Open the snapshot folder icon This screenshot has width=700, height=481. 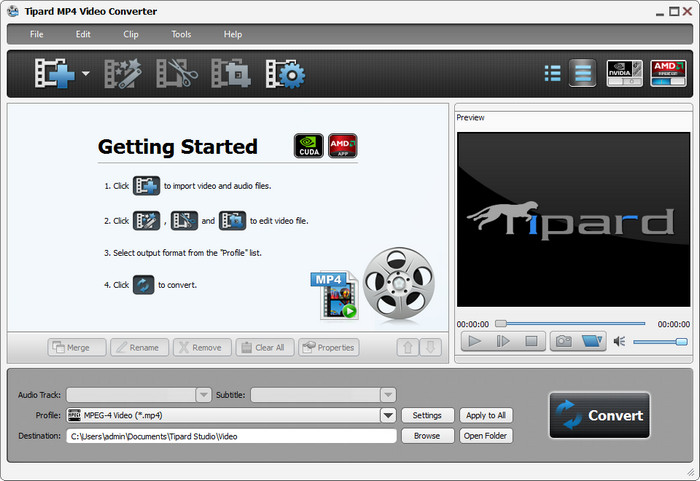[593, 341]
